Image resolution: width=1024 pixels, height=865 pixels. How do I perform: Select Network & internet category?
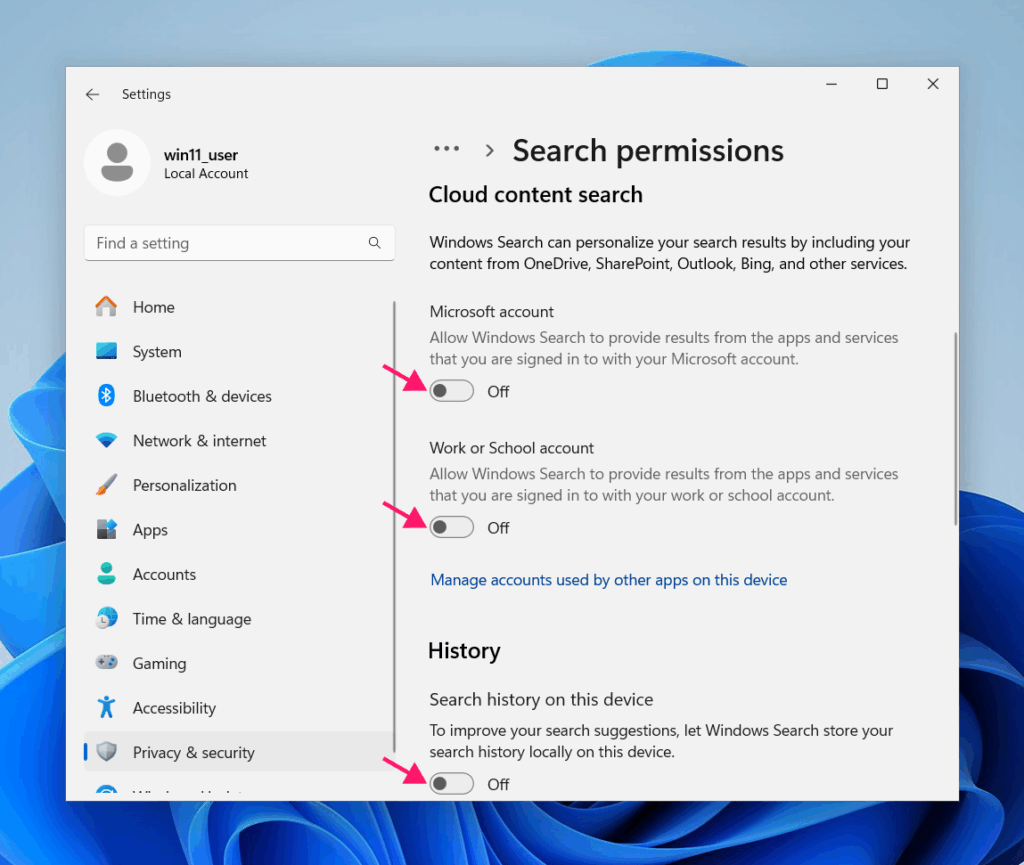click(x=239, y=441)
